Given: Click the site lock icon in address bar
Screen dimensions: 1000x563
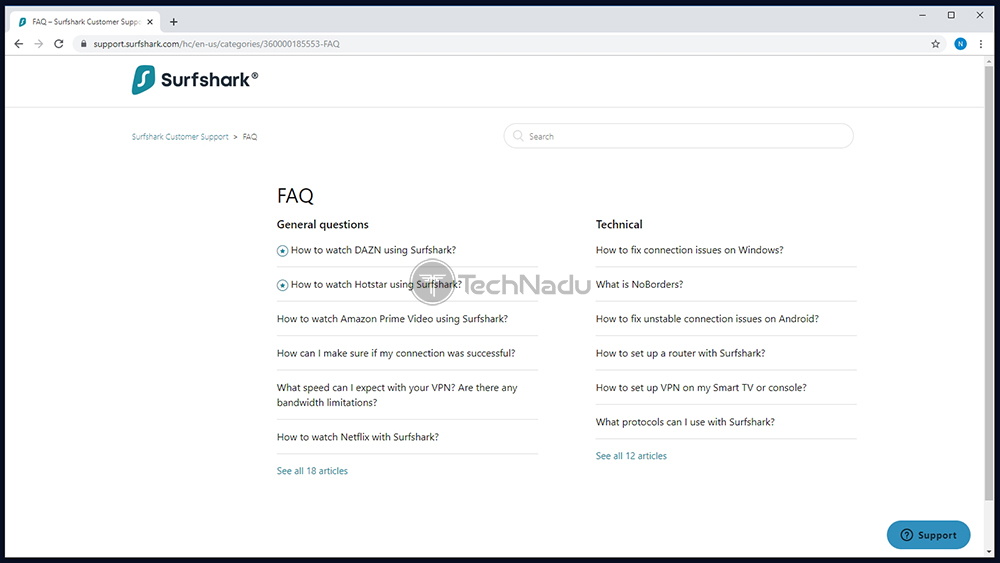Looking at the screenshot, I should [x=84, y=44].
